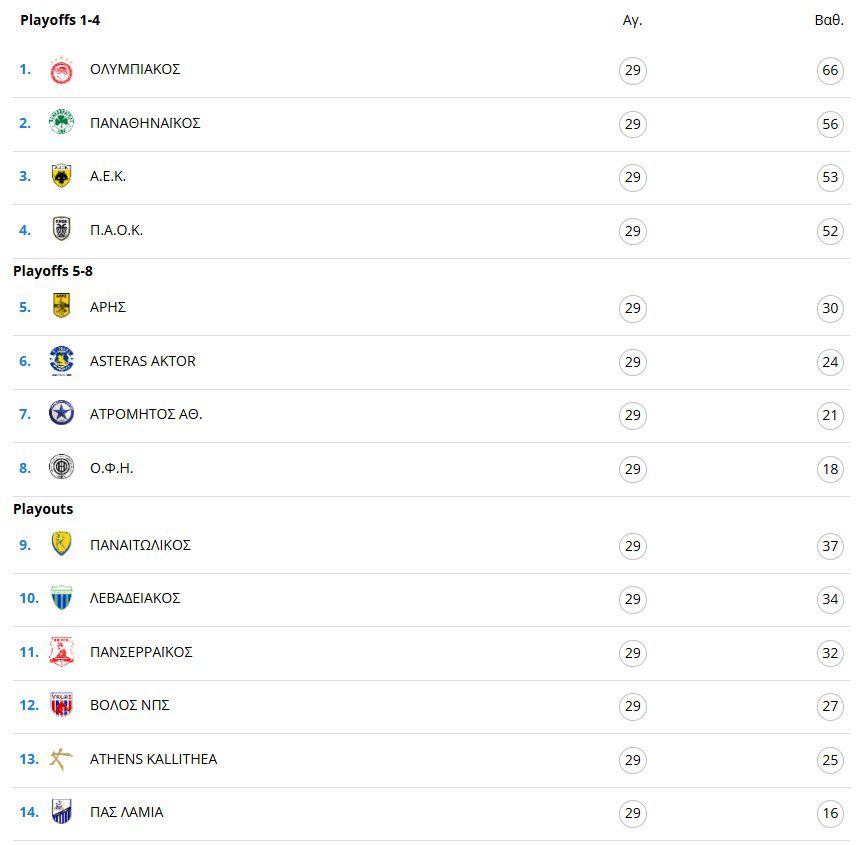Viewport: 857px width, 845px height.
Task: Click the Panserraikos red crest icon
Action: 61,652
